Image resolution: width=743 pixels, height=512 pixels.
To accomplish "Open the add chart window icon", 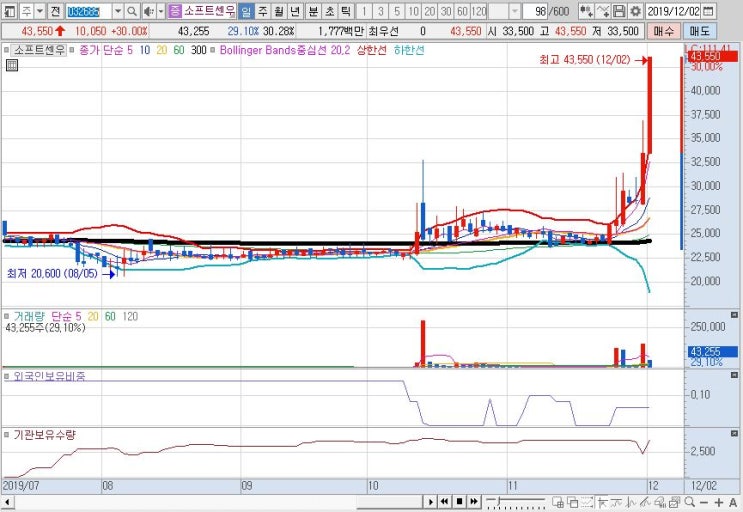I will (x=558, y=502).
